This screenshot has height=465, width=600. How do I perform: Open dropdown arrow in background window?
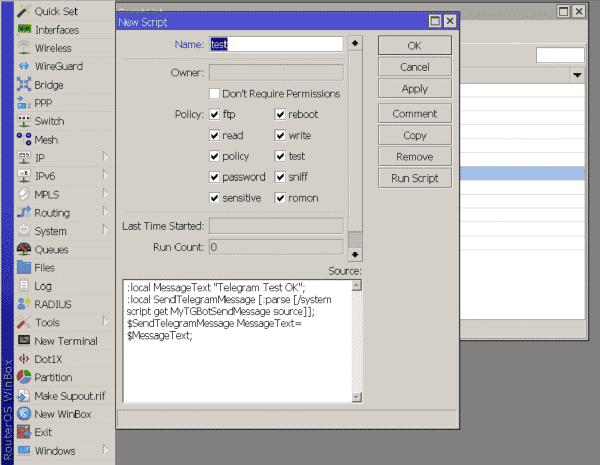pyautogui.click(x=577, y=75)
